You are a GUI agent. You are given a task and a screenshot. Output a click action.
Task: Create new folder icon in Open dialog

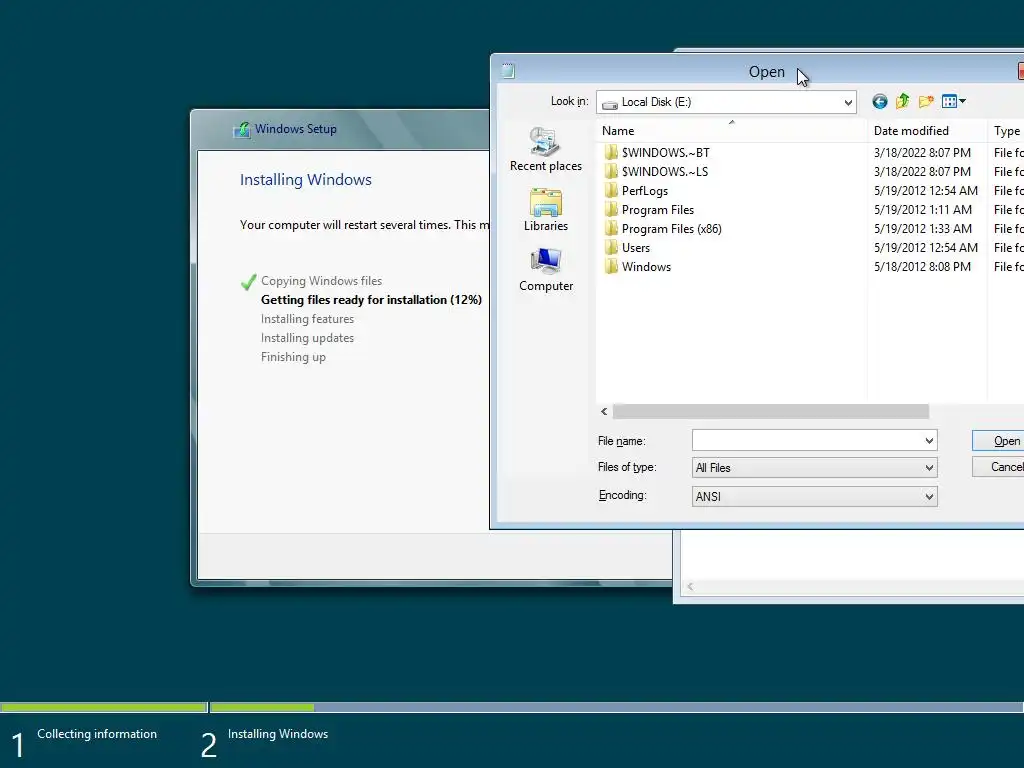click(926, 101)
